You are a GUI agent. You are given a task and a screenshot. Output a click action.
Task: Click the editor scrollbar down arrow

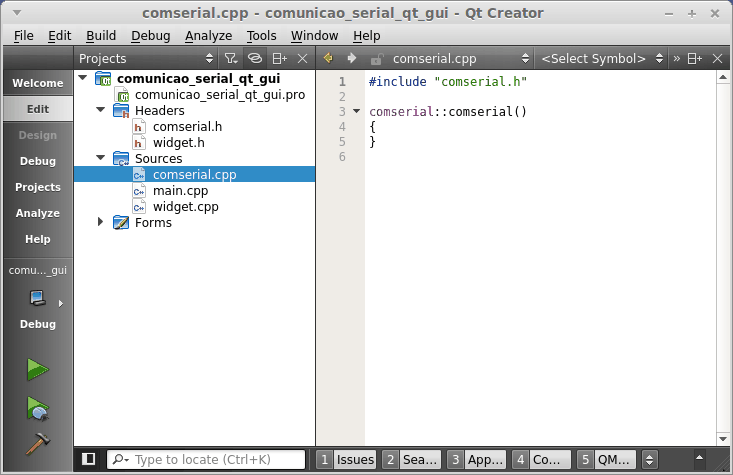click(723, 439)
